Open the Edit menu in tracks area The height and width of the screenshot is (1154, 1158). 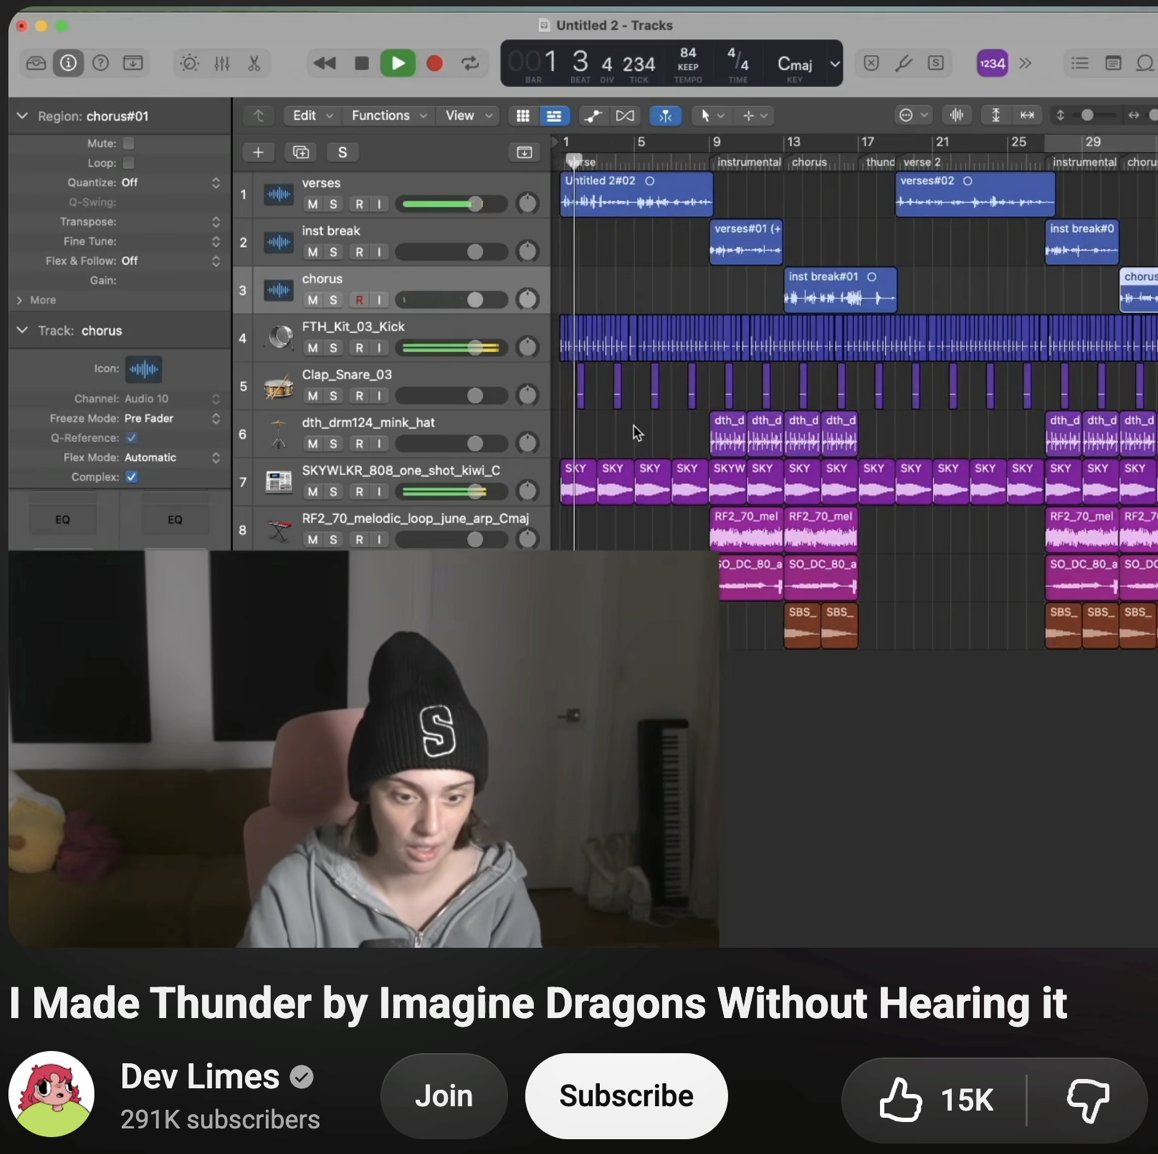tap(312, 116)
